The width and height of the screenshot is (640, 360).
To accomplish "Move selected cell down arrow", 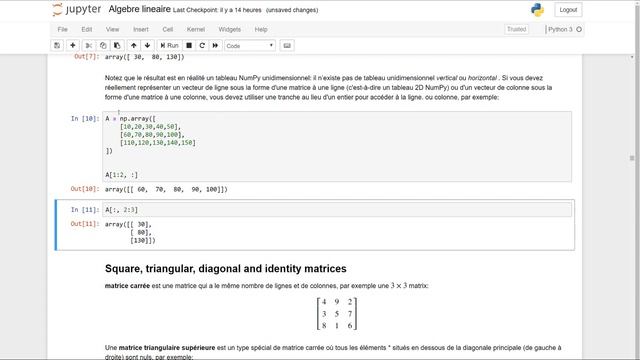I will pyautogui.click(x=147, y=46).
